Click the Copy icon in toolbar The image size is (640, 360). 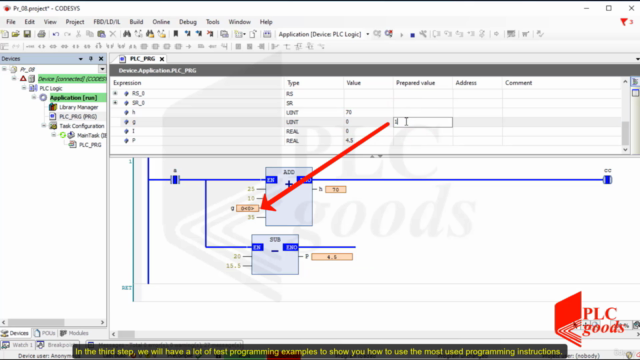click(90, 34)
